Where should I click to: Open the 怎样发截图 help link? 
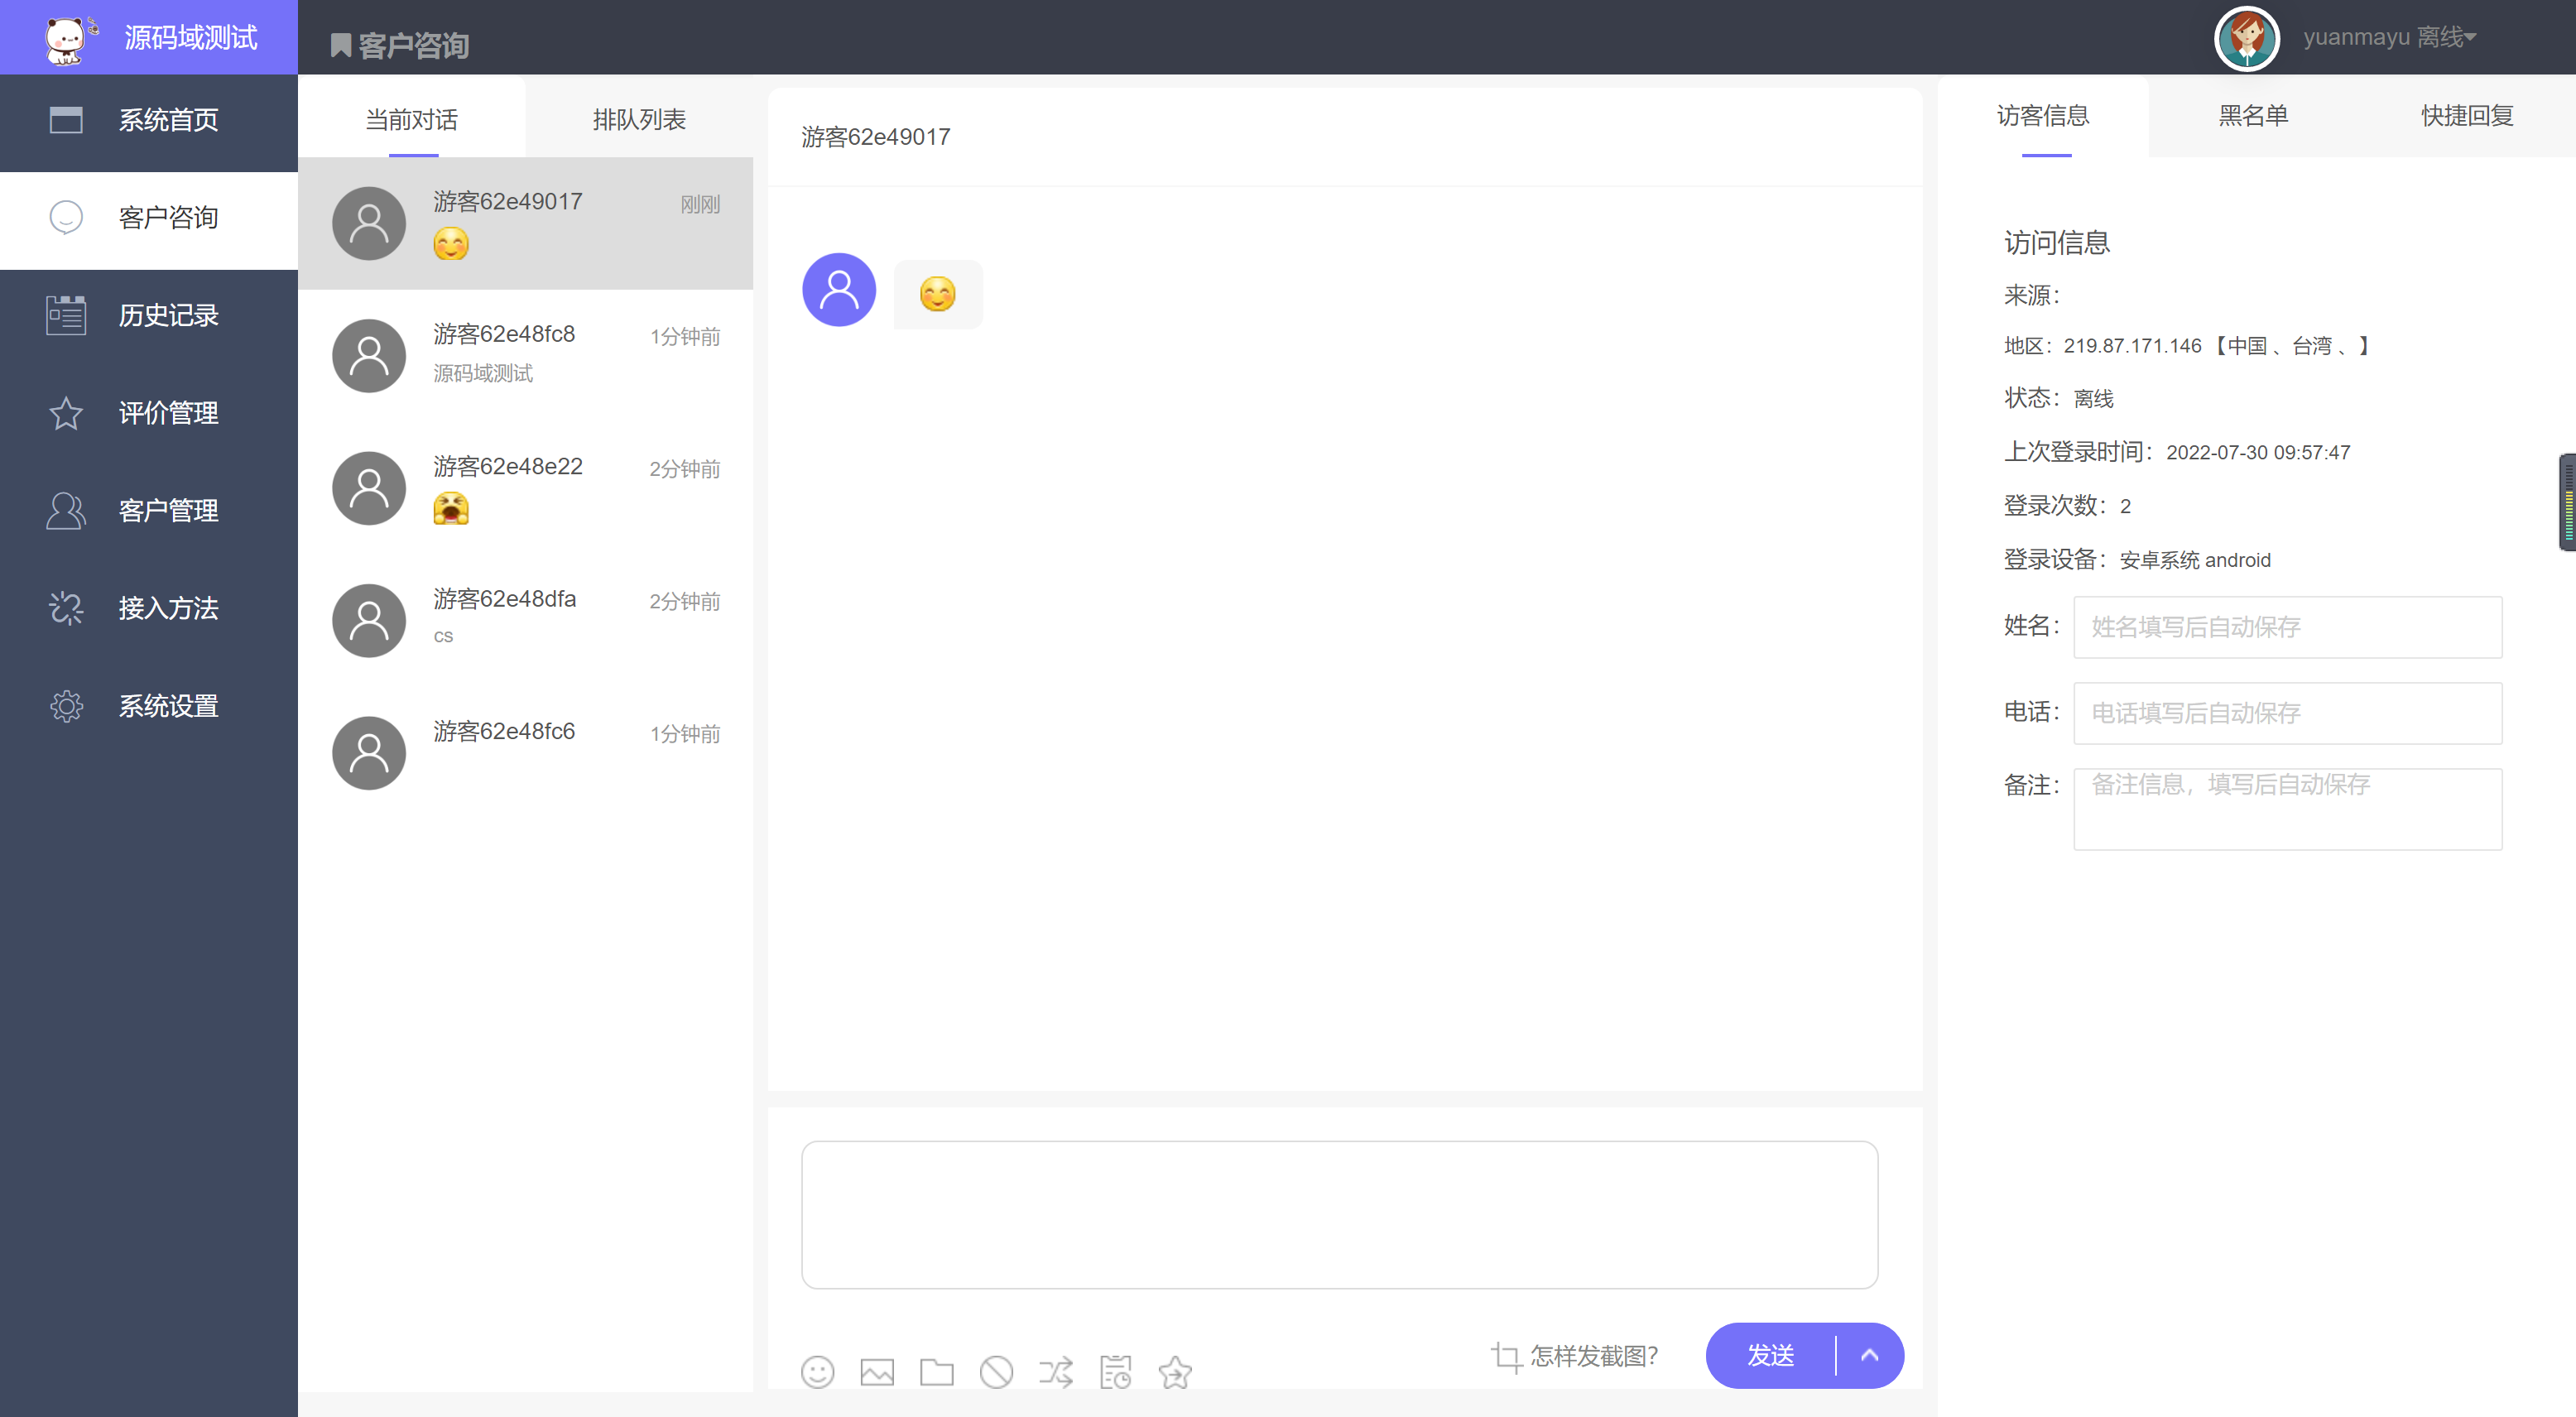click(x=1594, y=1356)
